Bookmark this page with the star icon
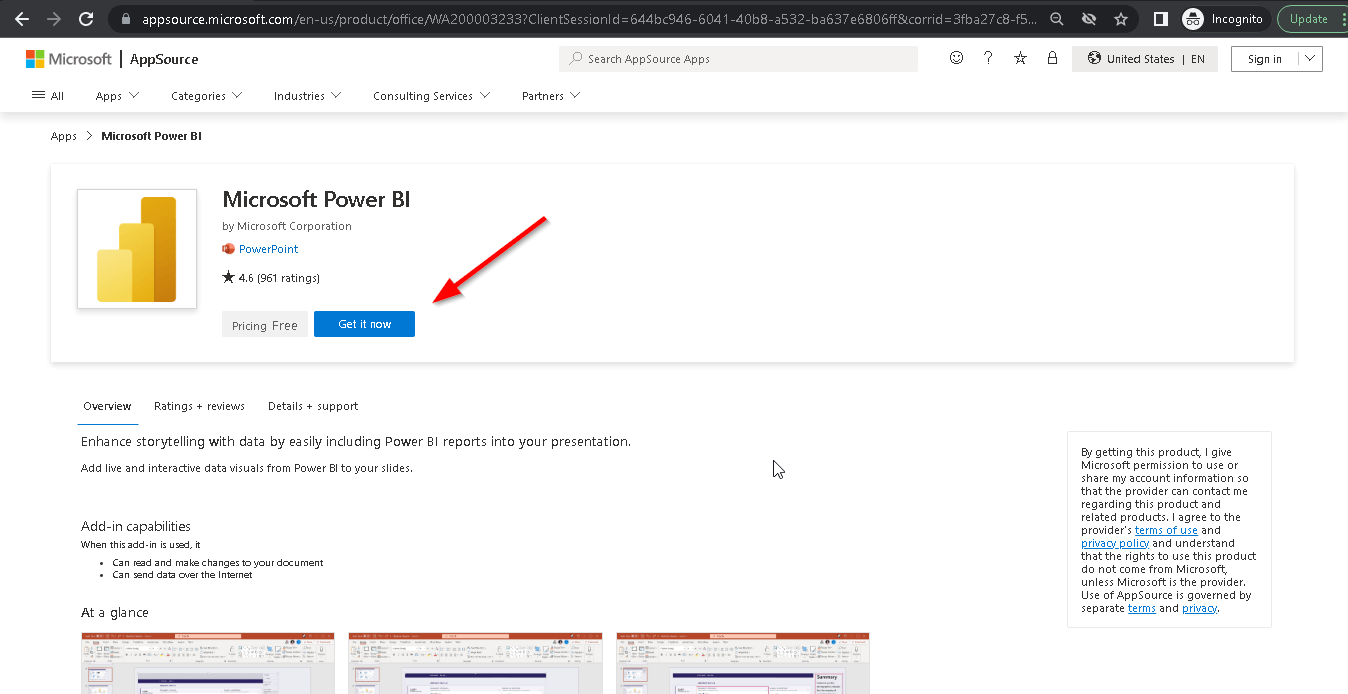Screen dimensions: 1348x694 pos(1121,19)
